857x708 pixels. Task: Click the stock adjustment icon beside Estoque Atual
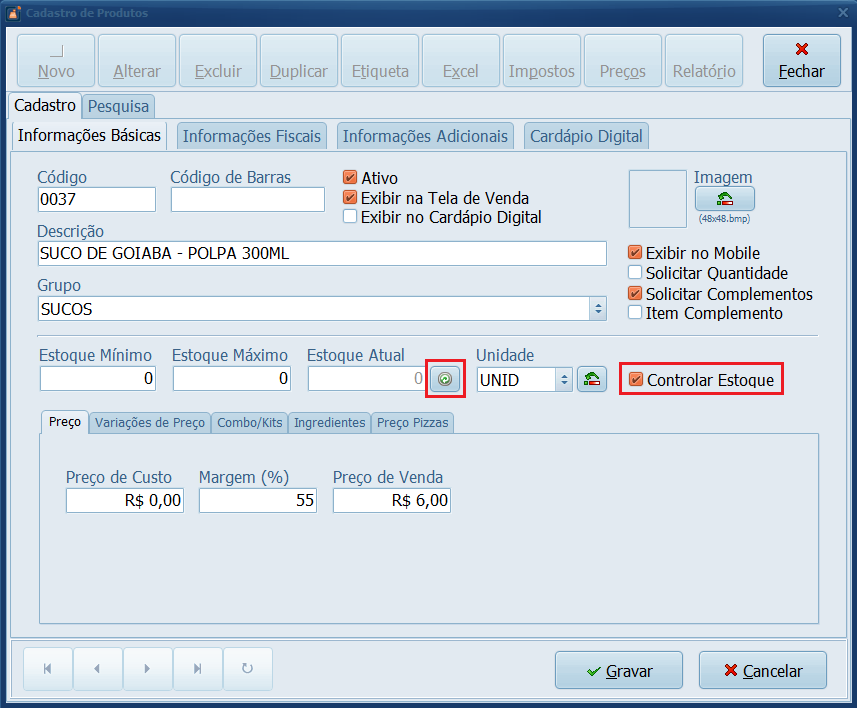(x=446, y=379)
